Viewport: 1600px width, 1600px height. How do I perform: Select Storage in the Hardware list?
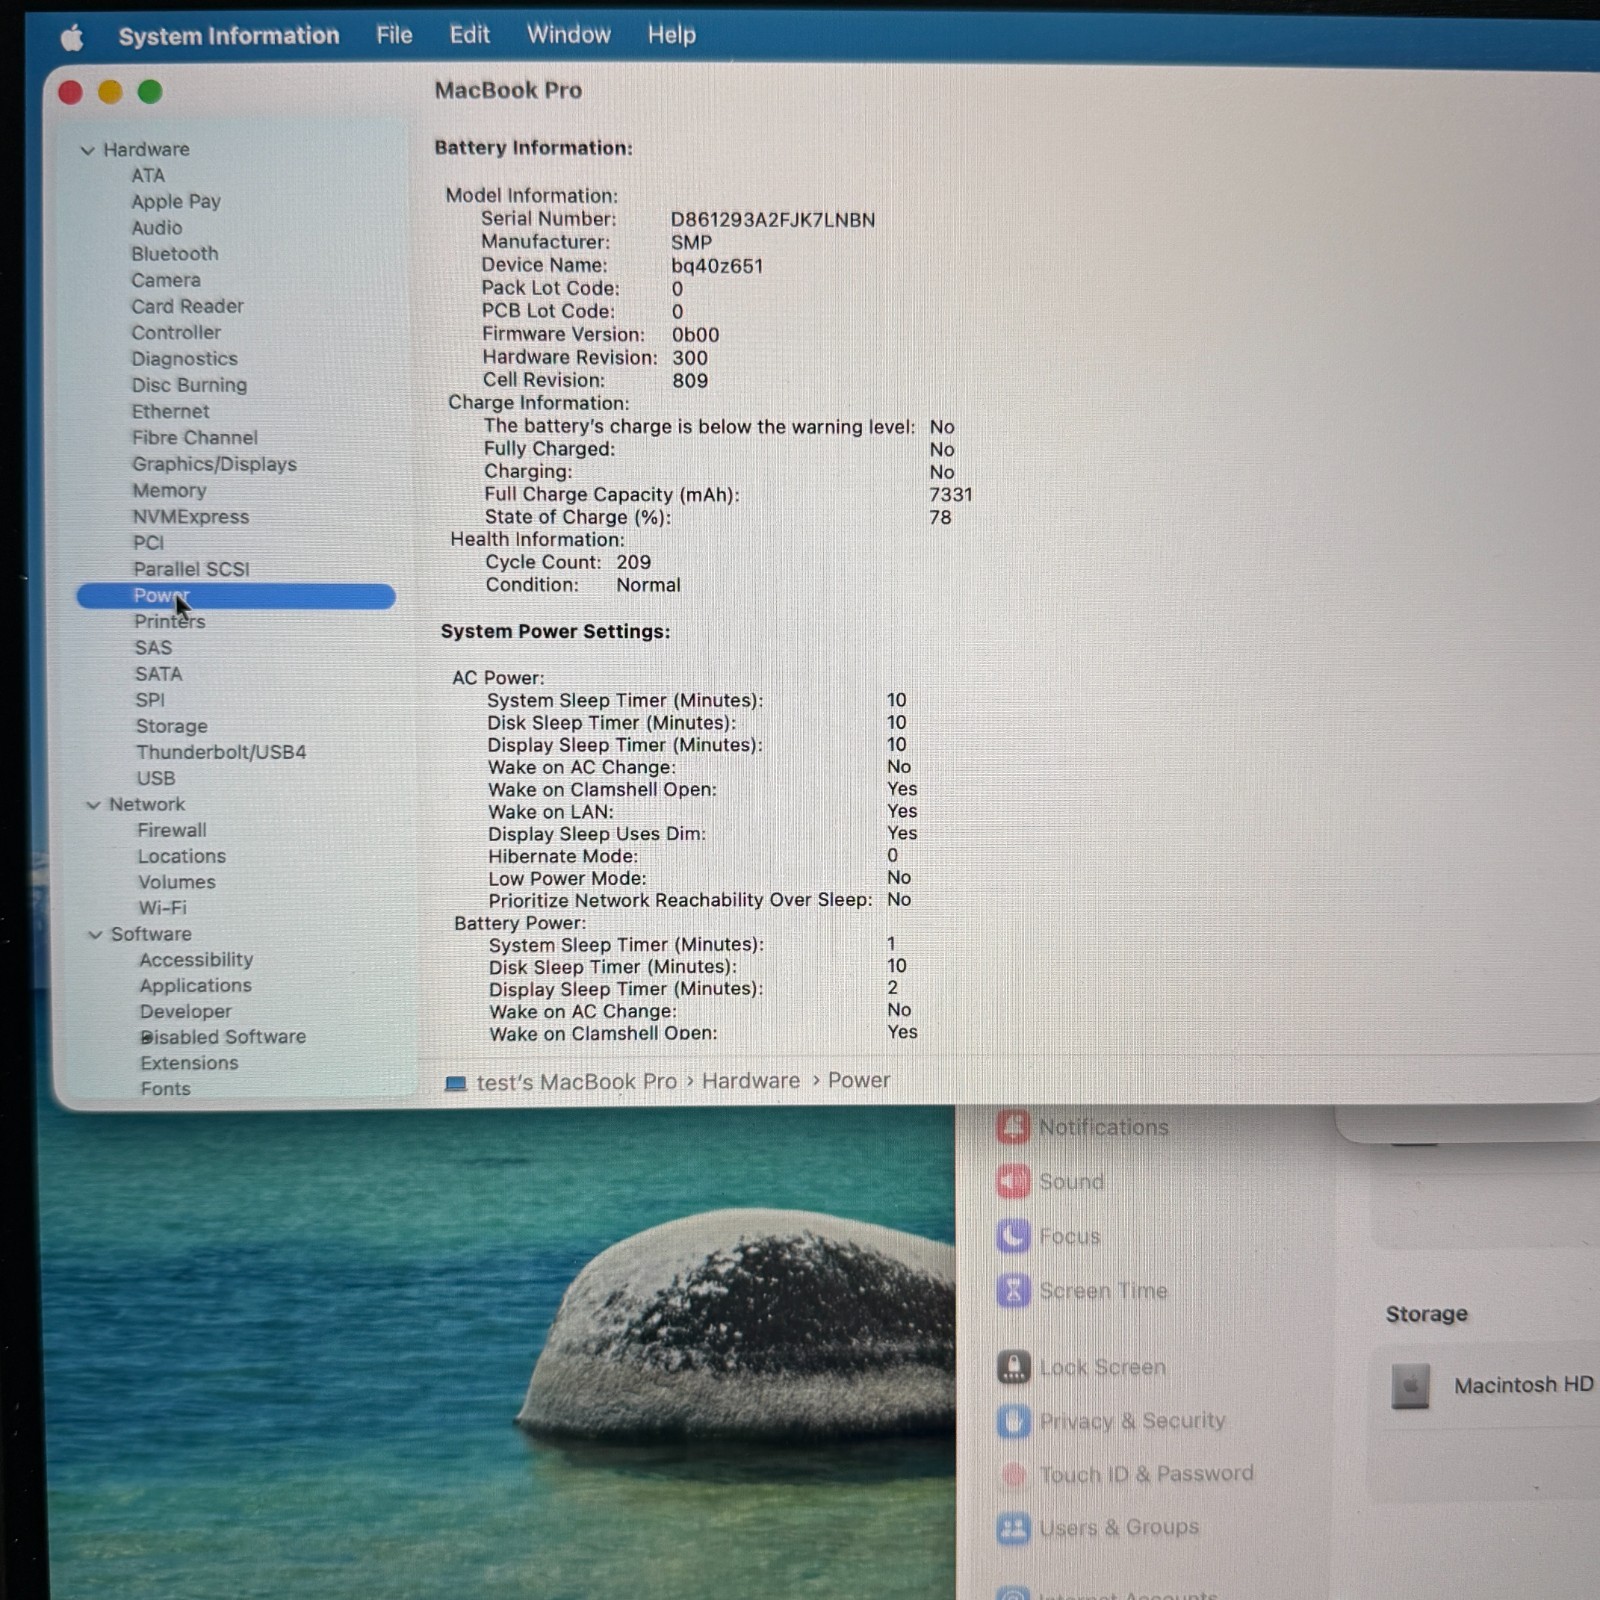(x=172, y=726)
